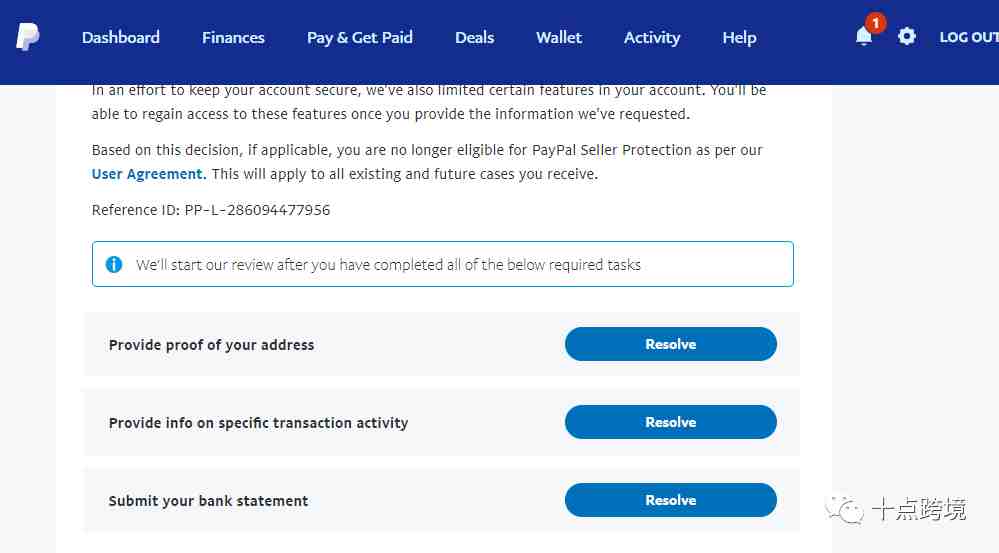The width and height of the screenshot is (999, 553).
Task: Click the PayPal logo icon
Action: tap(27, 36)
